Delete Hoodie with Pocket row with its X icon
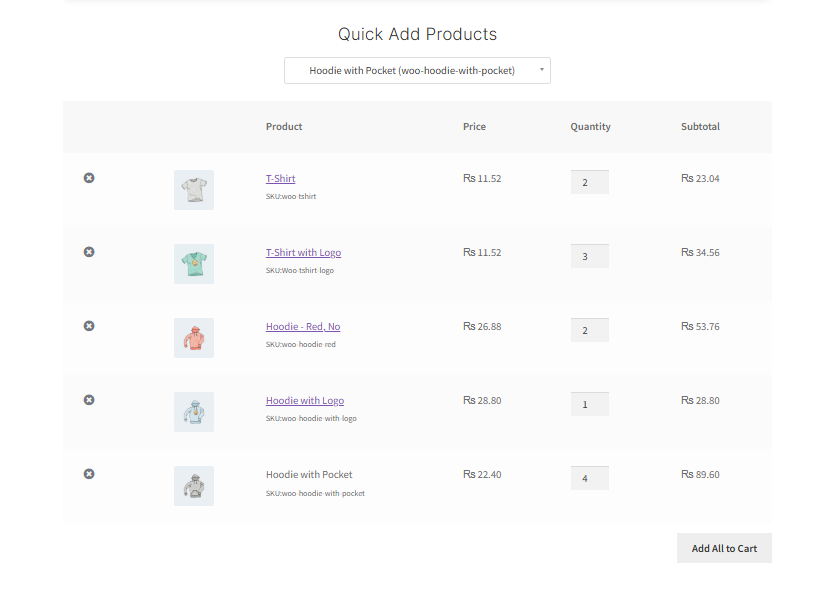This screenshot has width=836, height=591. tap(89, 473)
